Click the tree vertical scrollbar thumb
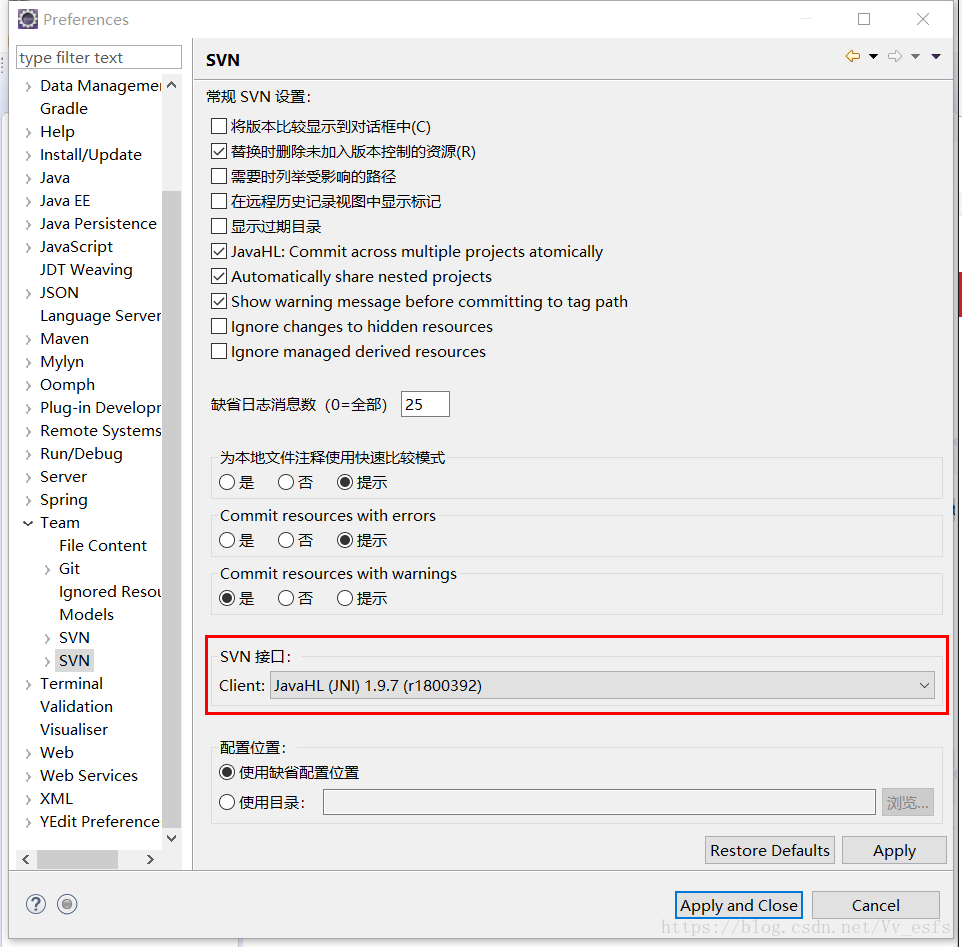The width and height of the screenshot is (962, 947). pos(172,509)
